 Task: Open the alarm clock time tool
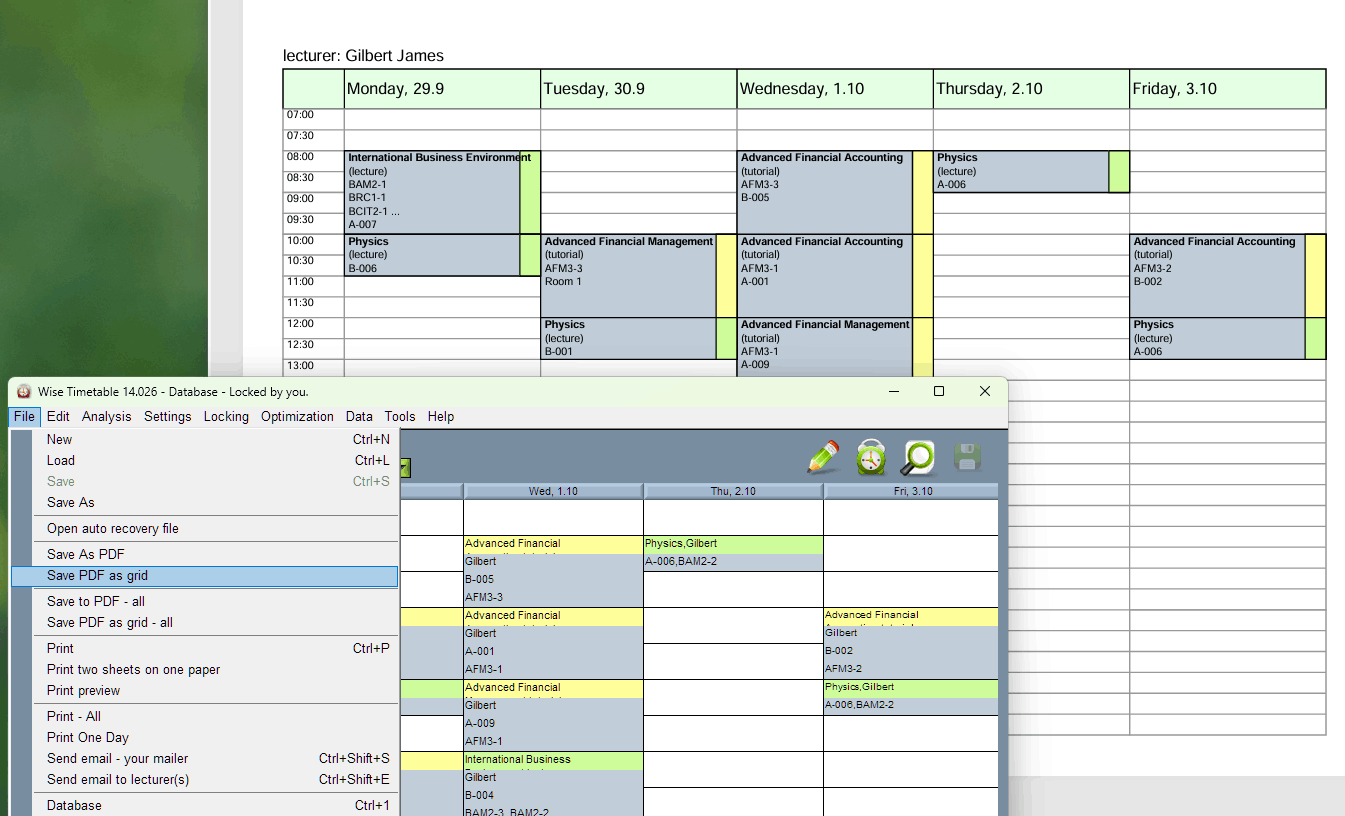[870, 458]
